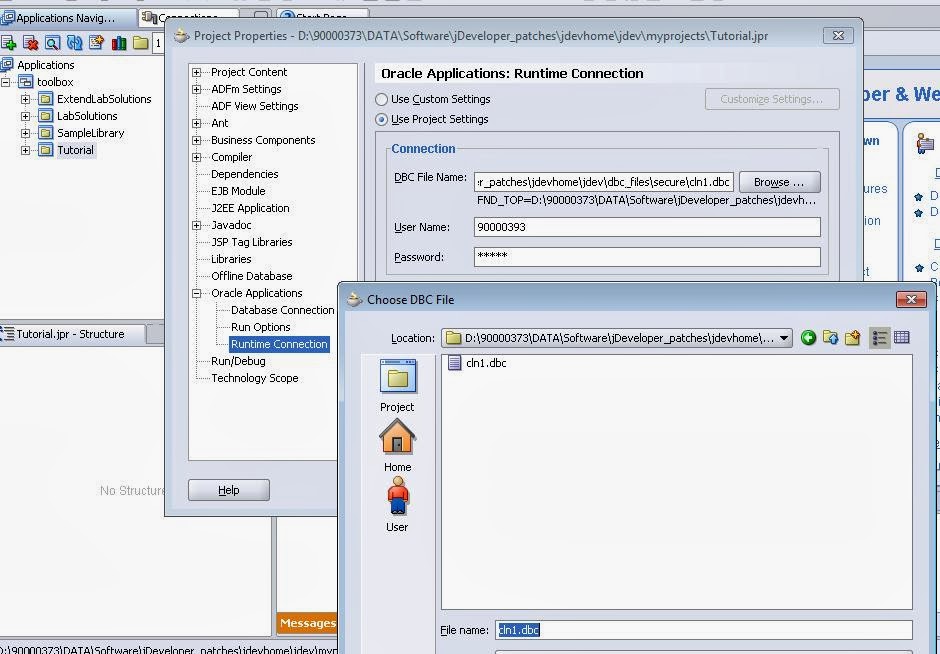The width and height of the screenshot is (940, 654).
Task: Open the Messages tab
Action: click(x=307, y=623)
